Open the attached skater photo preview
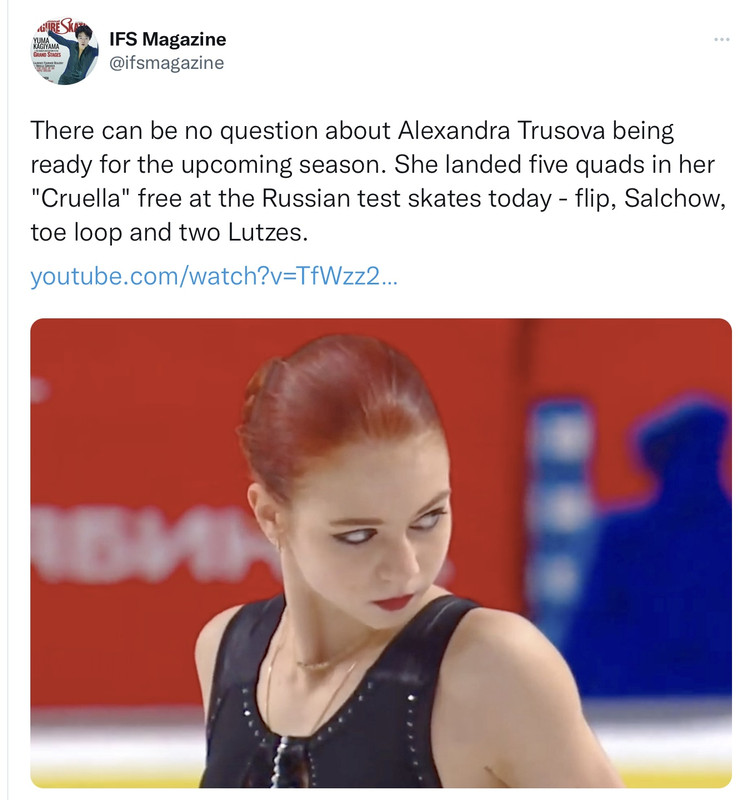Image resolution: width=754 pixels, height=800 pixels. click(x=381, y=553)
